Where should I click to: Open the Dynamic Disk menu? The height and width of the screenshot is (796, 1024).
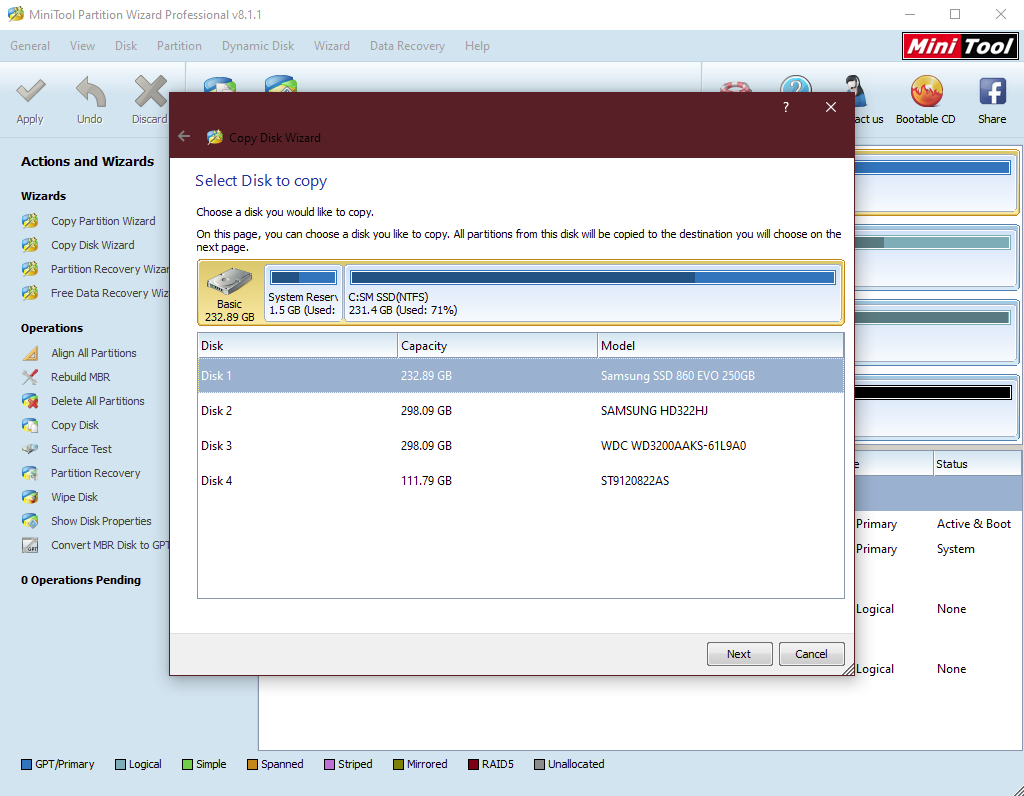[x=258, y=46]
